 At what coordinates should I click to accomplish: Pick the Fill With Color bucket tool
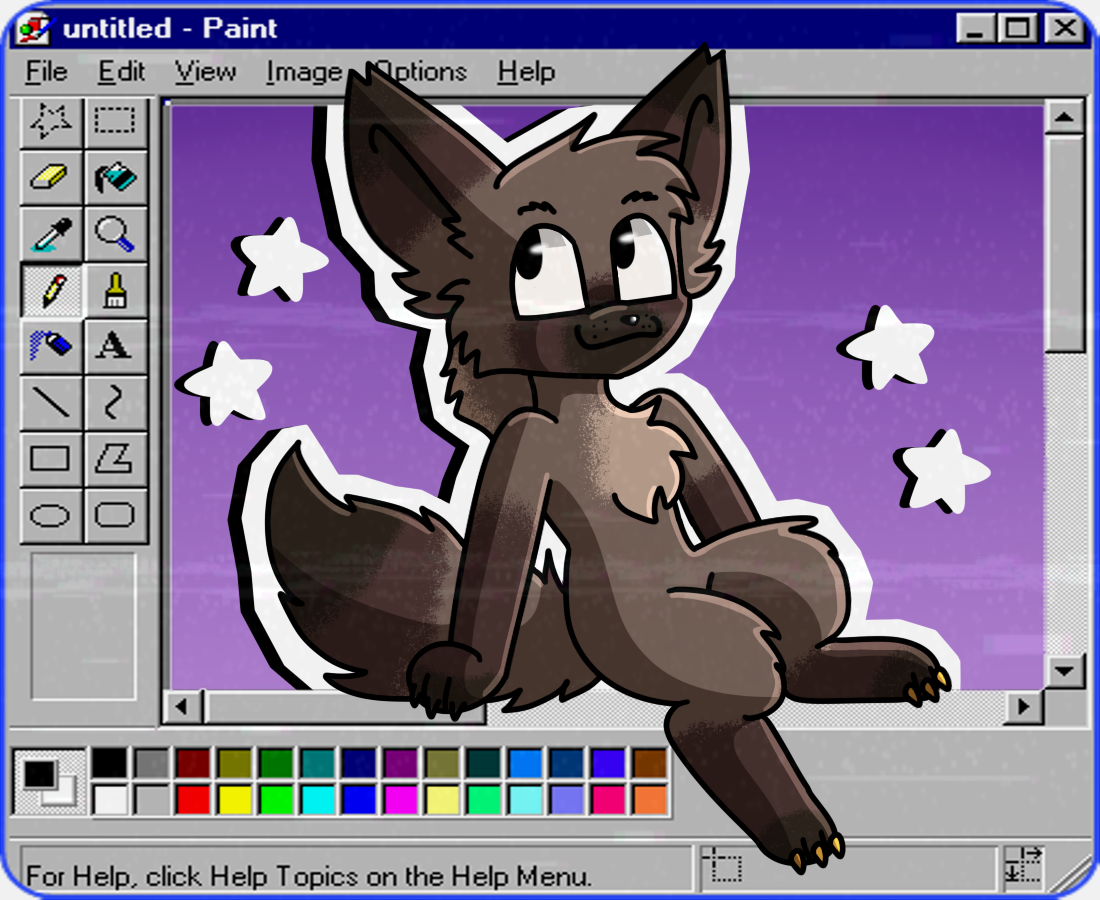pyautogui.click(x=115, y=178)
